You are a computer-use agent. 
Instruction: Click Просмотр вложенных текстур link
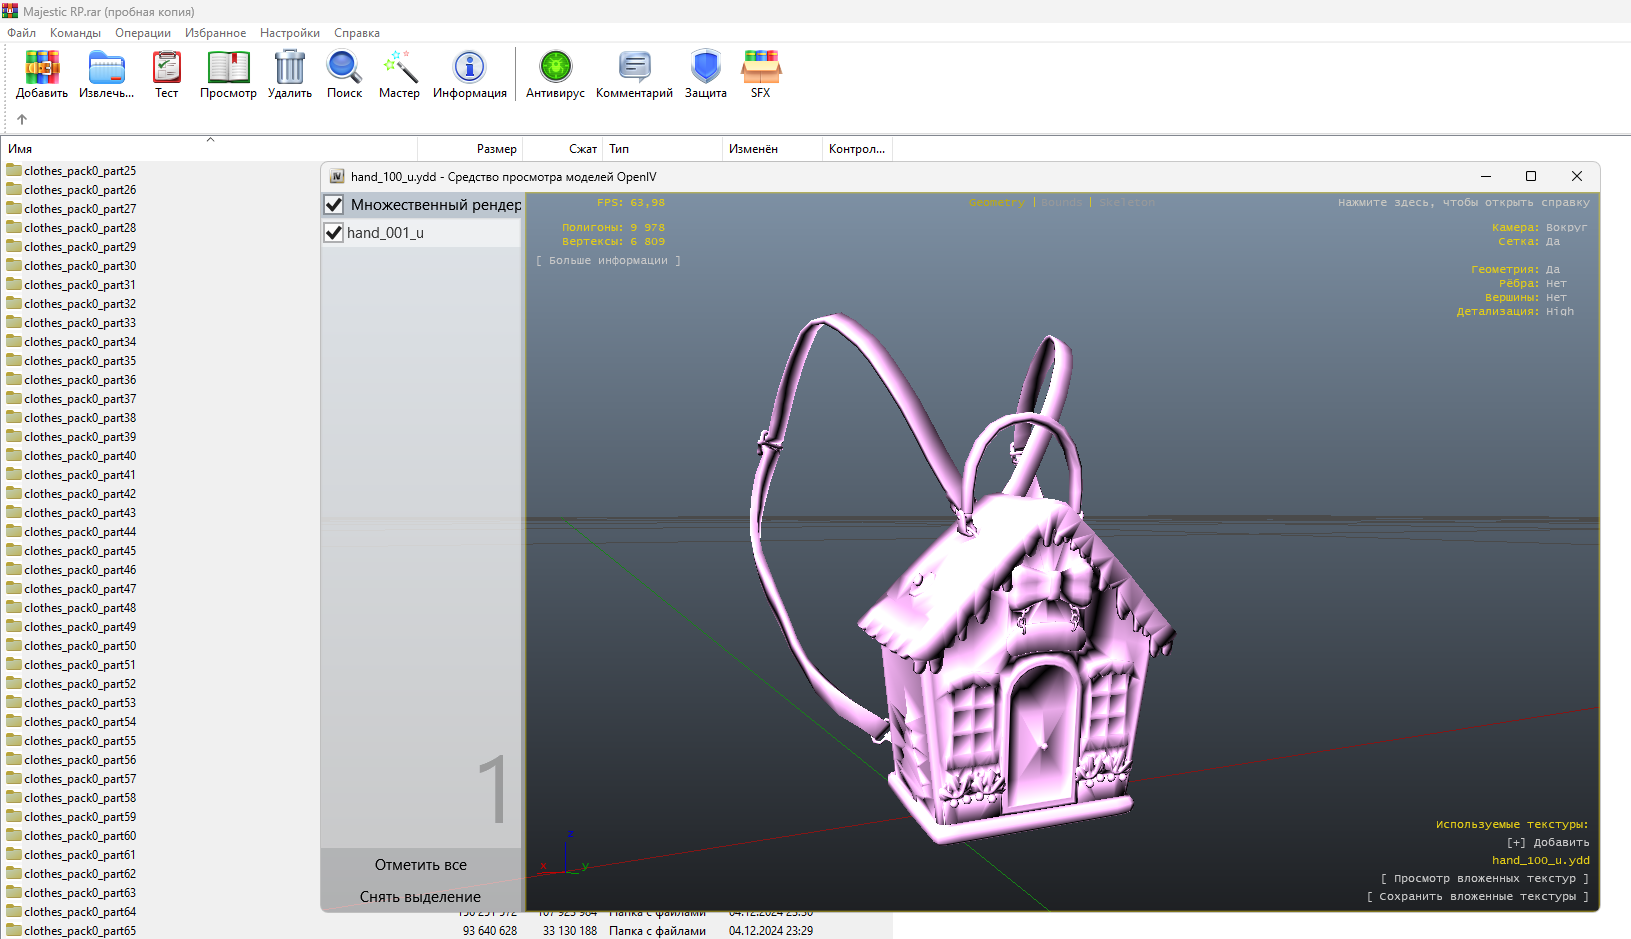pyautogui.click(x=1485, y=878)
